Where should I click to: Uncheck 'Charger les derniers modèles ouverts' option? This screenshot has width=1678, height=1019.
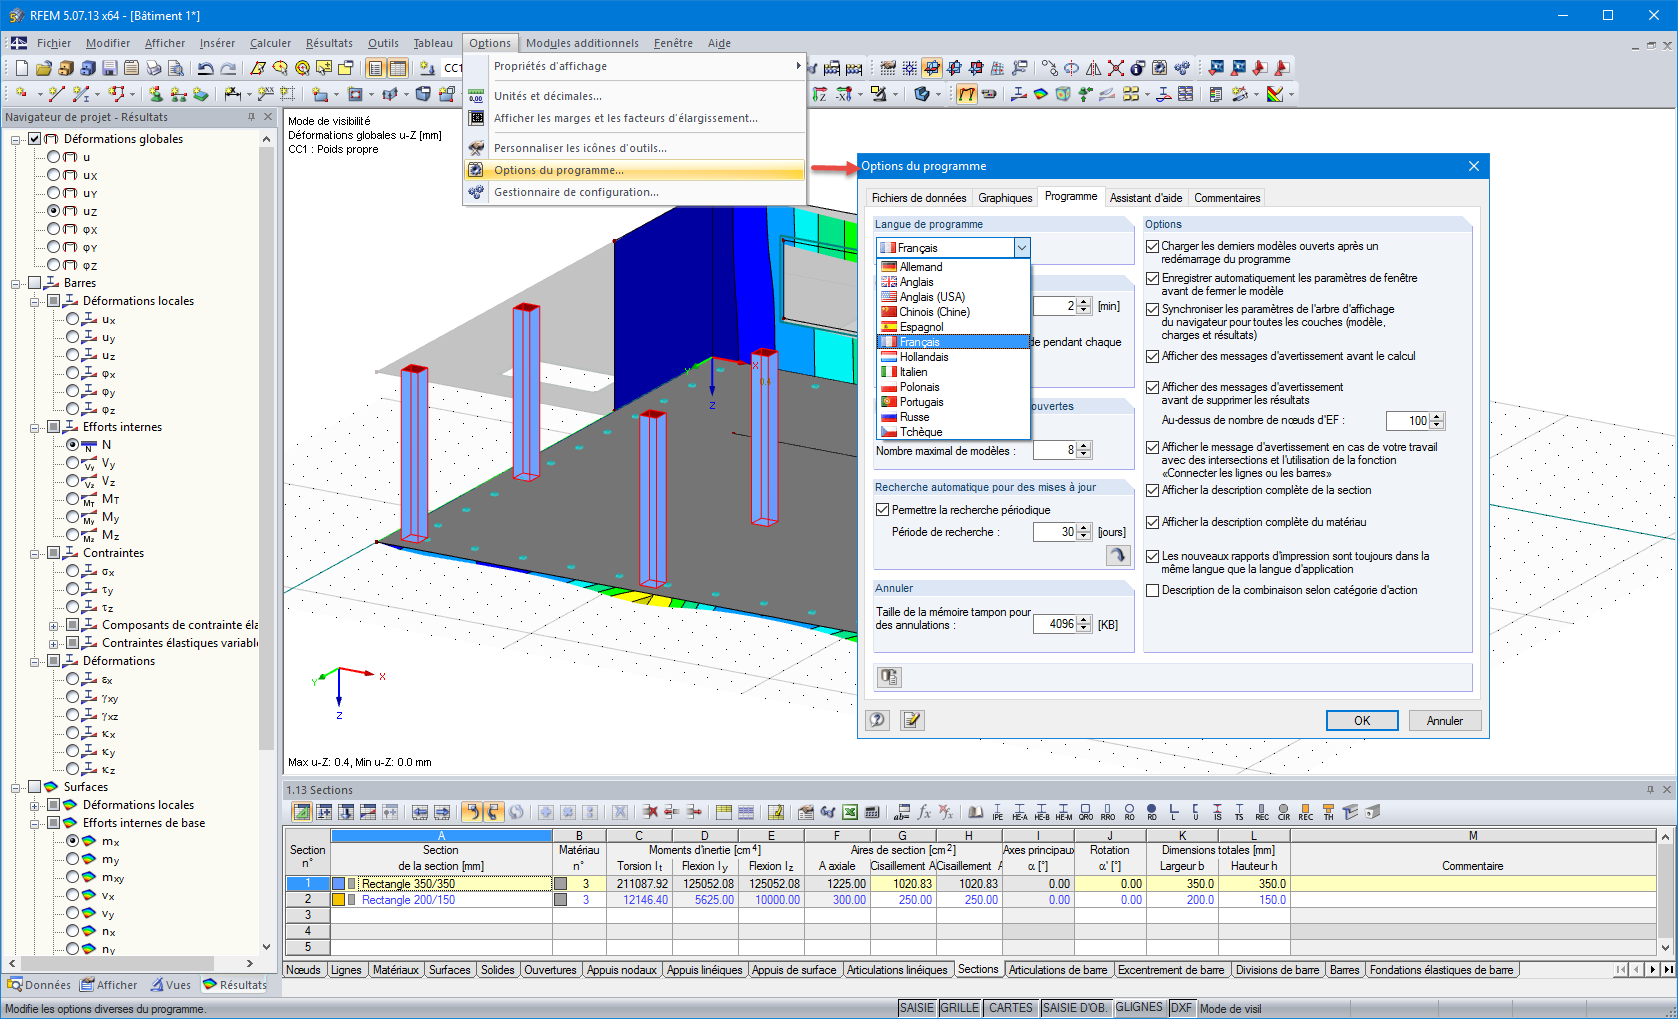coord(1153,246)
